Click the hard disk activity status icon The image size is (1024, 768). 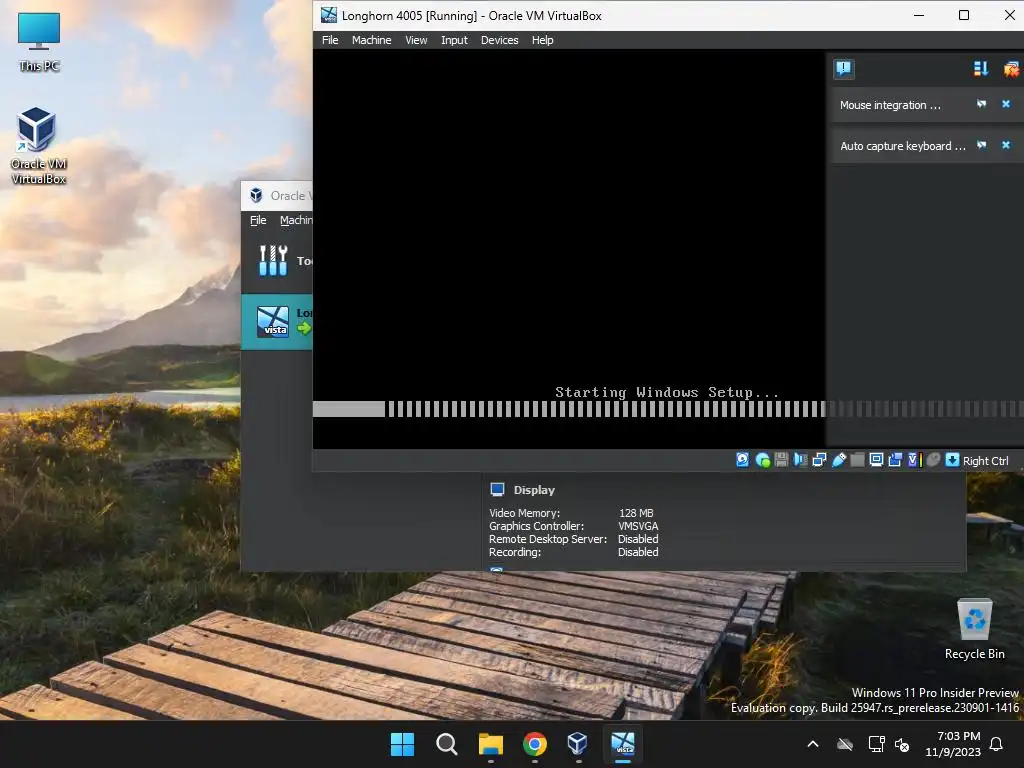pos(743,460)
